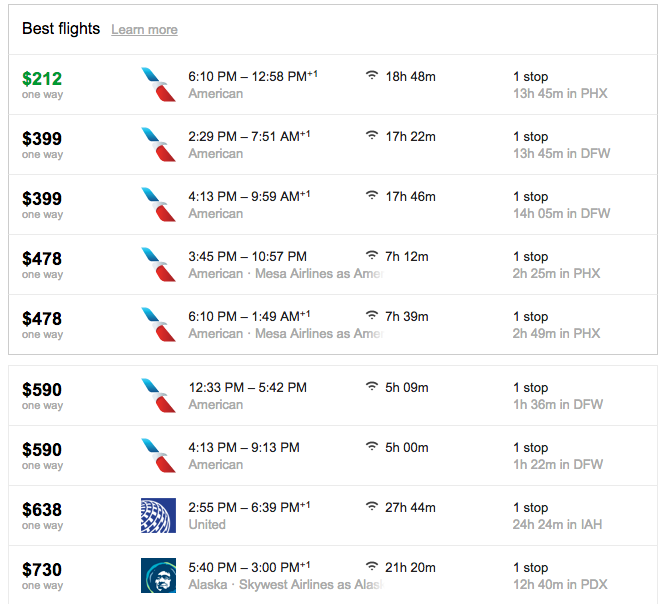This screenshot has width=666, height=604.
Task: Select the $212 one way fare
Action: coord(42,85)
